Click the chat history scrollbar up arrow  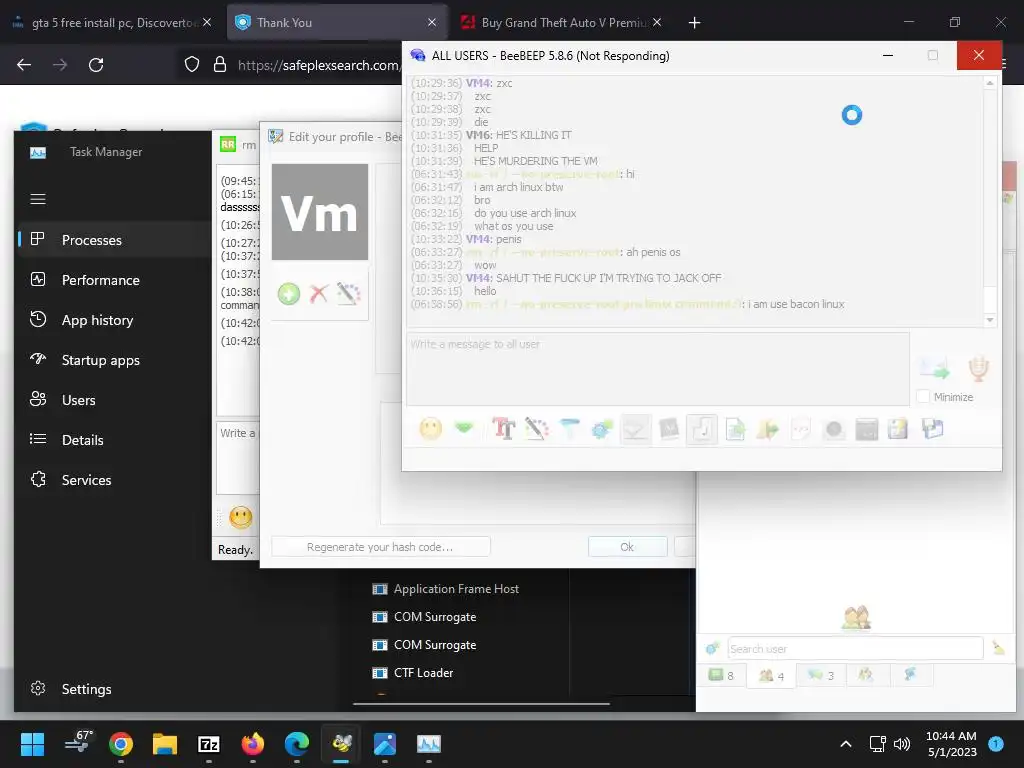(990, 83)
